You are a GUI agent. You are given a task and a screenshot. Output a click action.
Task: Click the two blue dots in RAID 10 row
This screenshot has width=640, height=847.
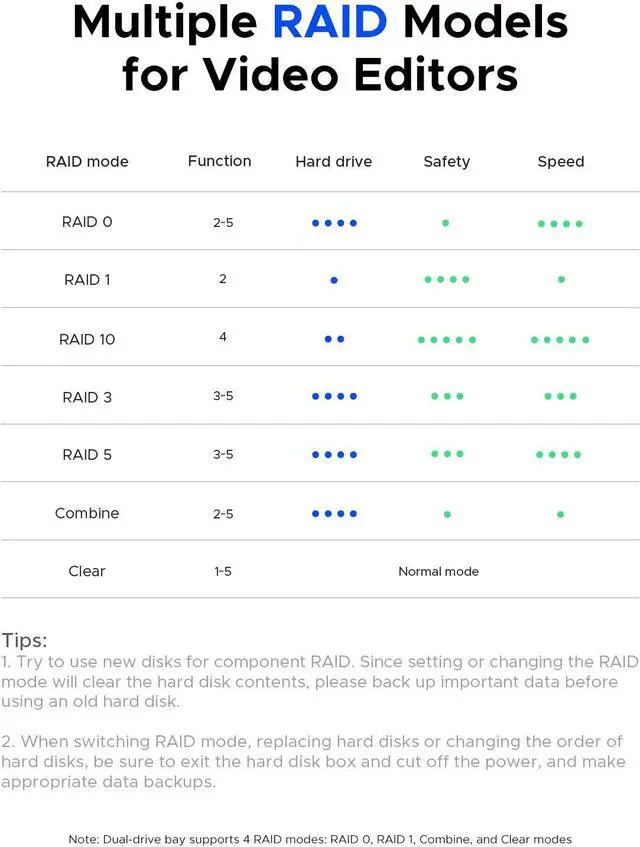click(x=334, y=339)
